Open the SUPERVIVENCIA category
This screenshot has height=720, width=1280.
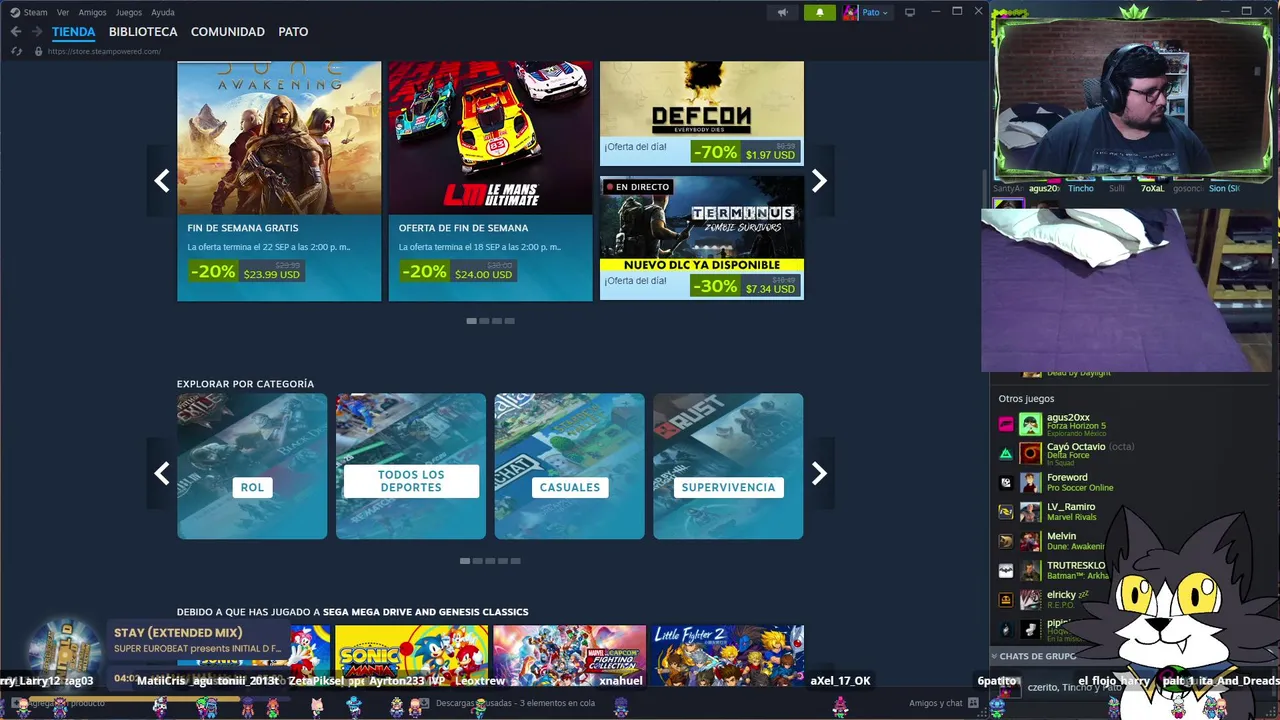point(728,466)
